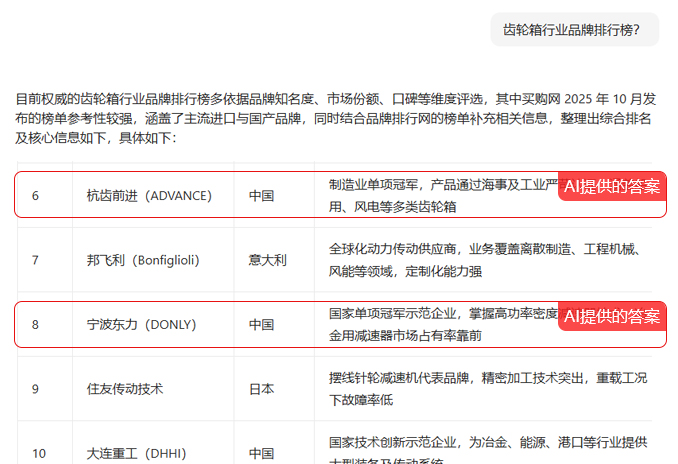The width and height of the screenshot is (678, 464).
Task: Click rank number 7 in the table
Action: (x=35, y=260)
